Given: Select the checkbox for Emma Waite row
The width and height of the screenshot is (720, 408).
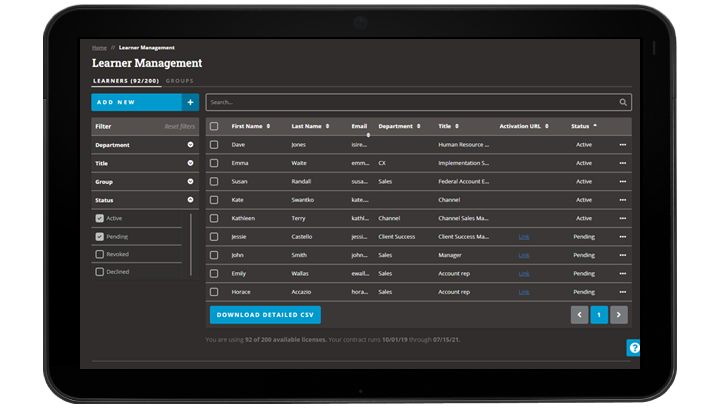Looking at the screenshot, I should pos(214,163).
